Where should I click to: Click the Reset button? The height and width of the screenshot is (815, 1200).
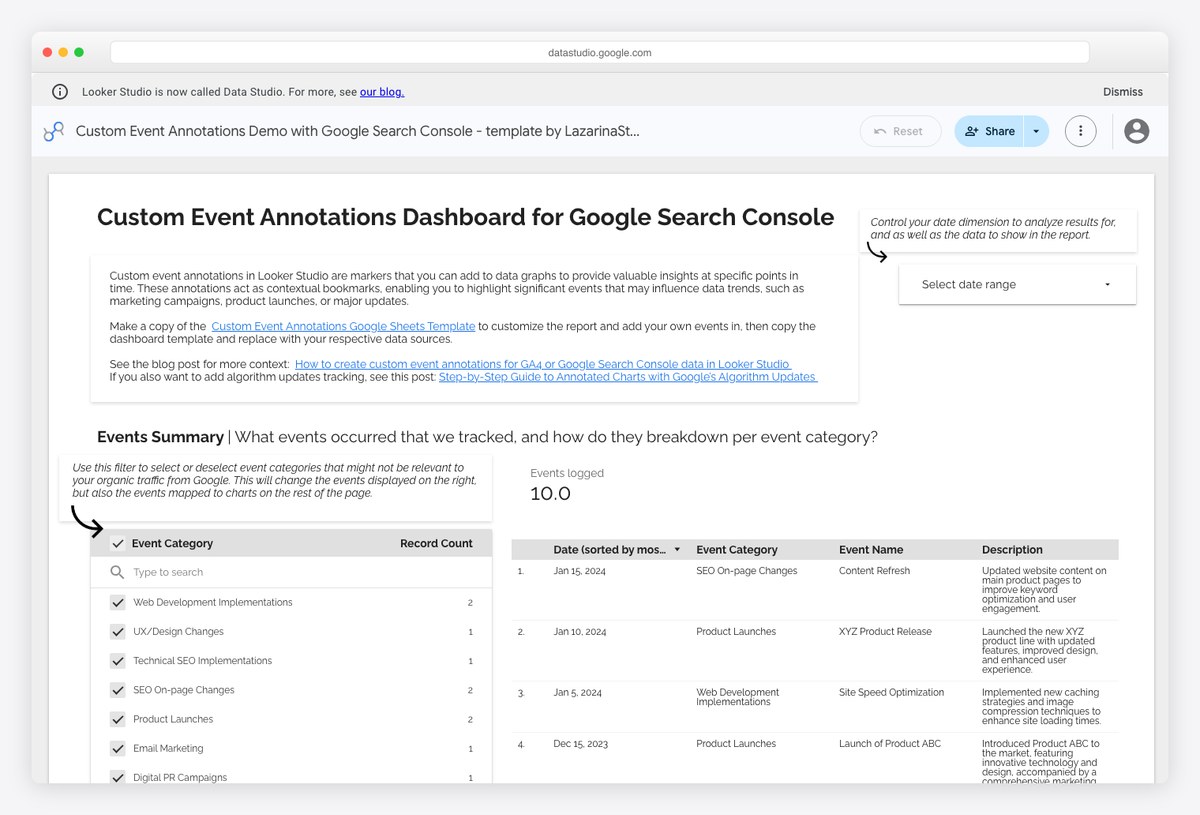click(x=900, y=131)
